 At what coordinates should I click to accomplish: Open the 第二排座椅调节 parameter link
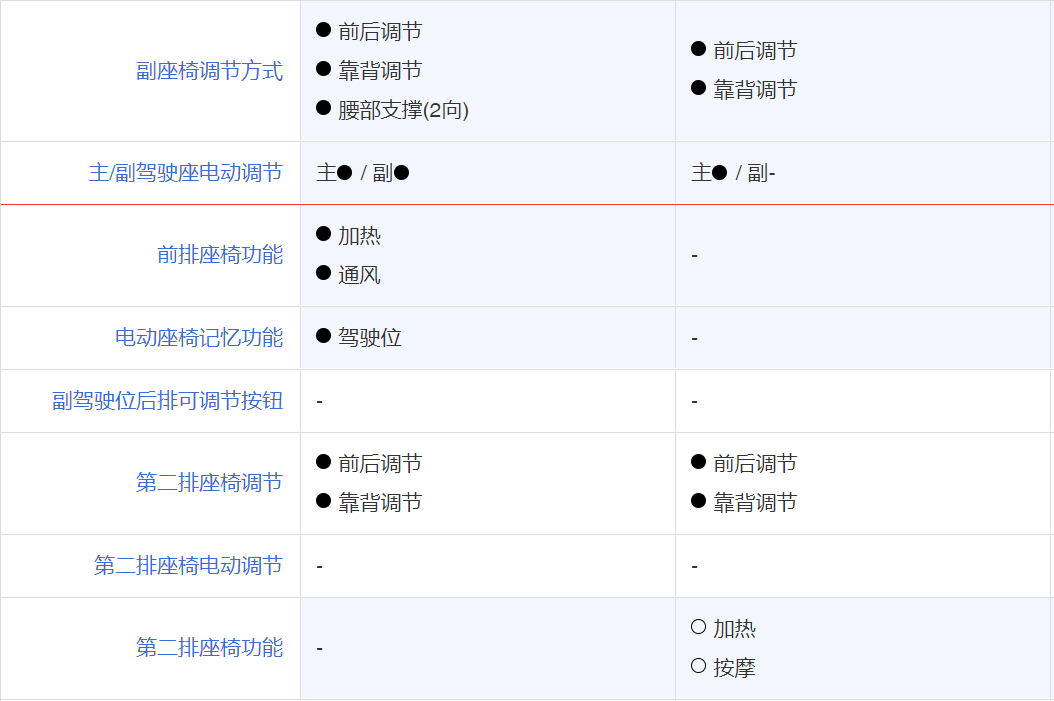point(209,483)
